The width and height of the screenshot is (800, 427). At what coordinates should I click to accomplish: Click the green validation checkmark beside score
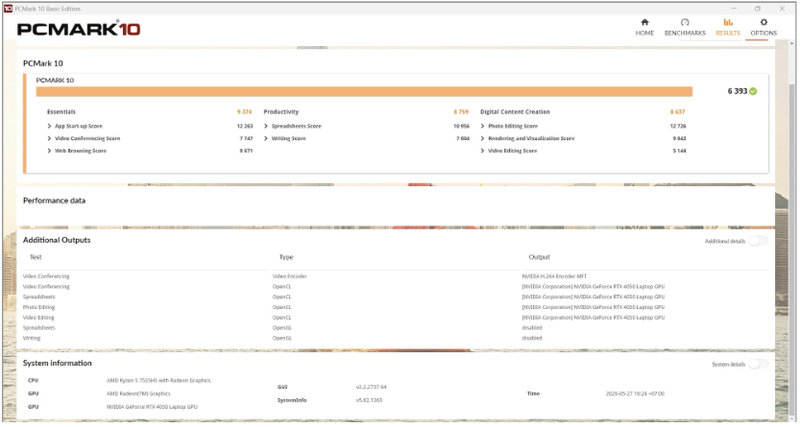[x=754, y=91]
